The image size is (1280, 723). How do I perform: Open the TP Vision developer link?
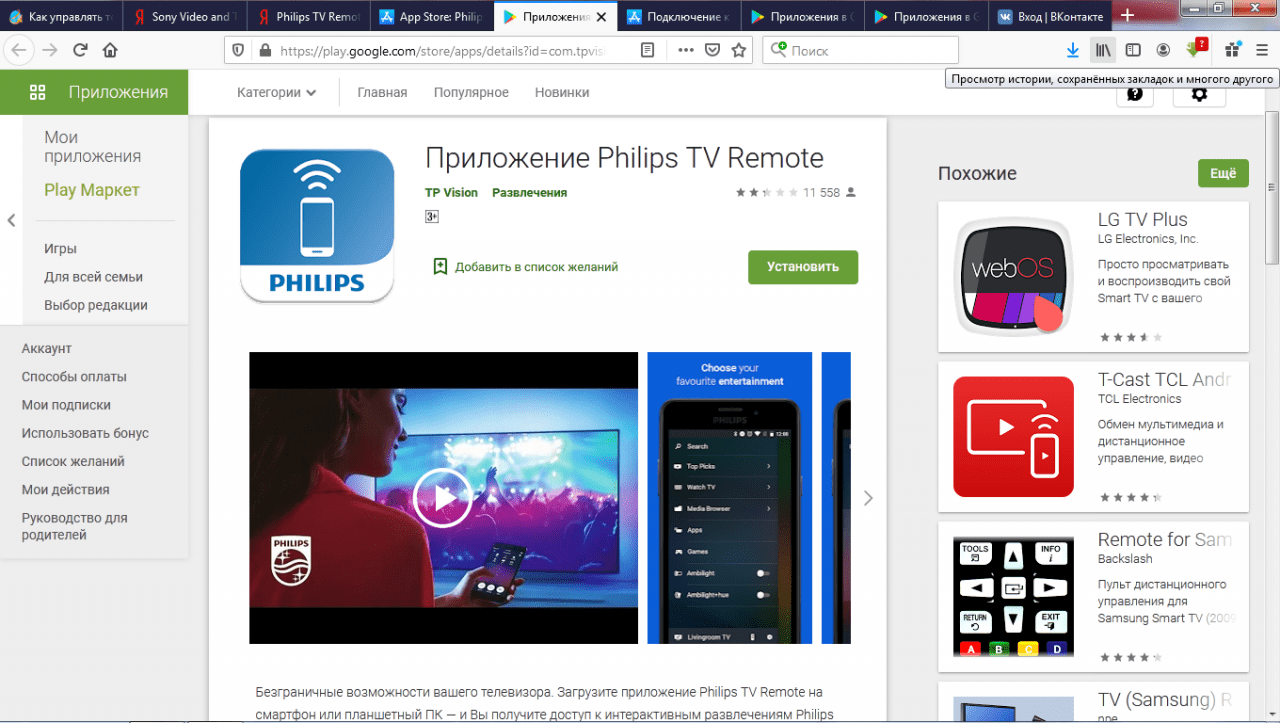451,192
